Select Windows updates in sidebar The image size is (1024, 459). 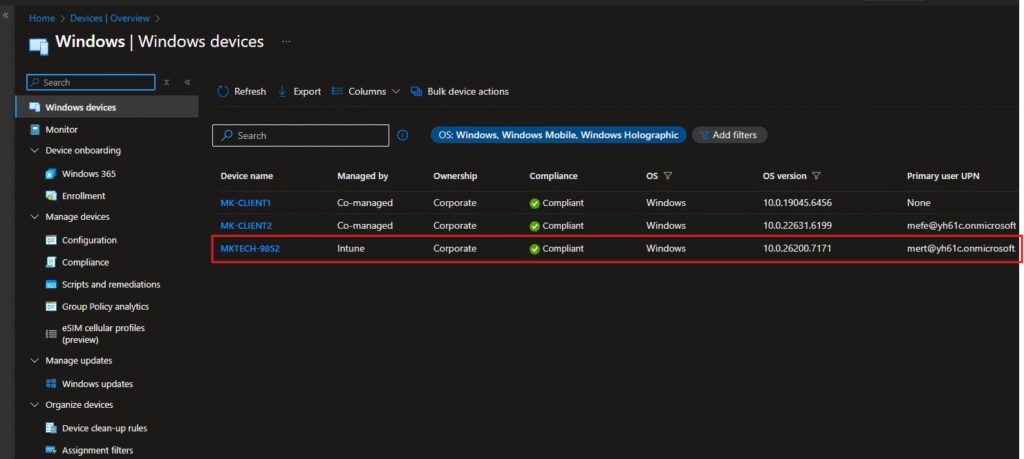[x=97, y=384]
